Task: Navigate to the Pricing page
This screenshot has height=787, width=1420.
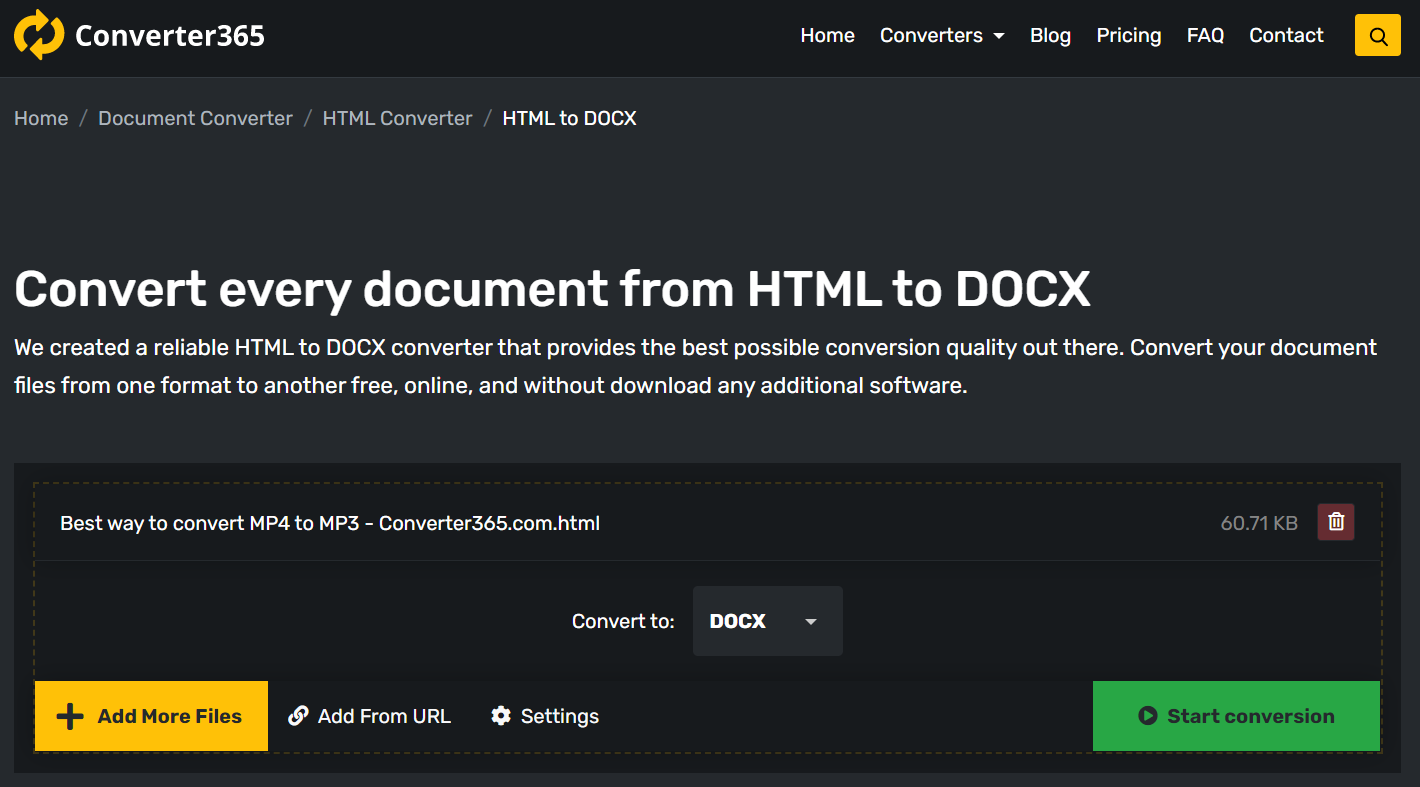Action: [1128, 36]
